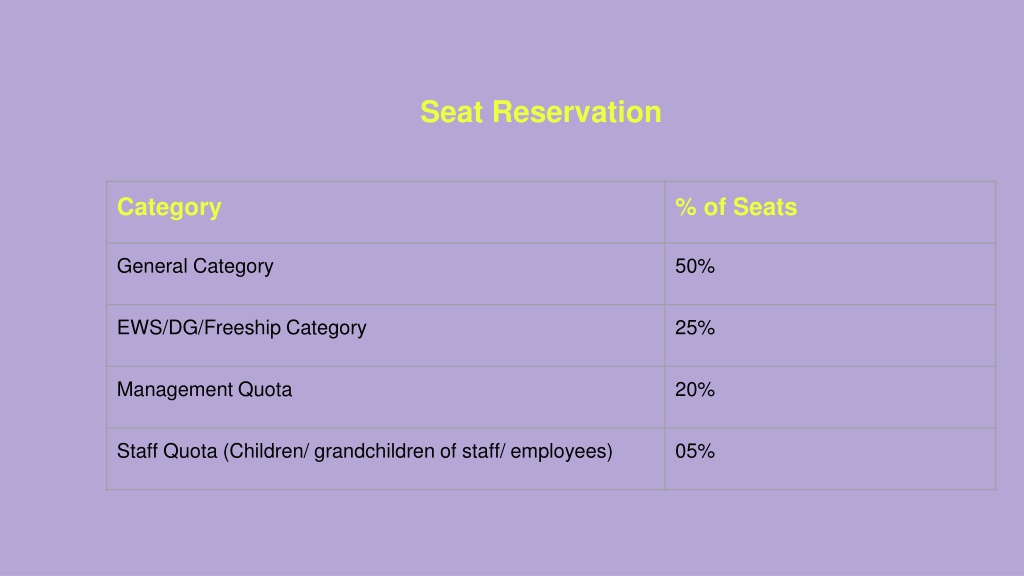Click the word Reservation in title
The width and height of the screenshot is (1024, 576).
point(577,112)
